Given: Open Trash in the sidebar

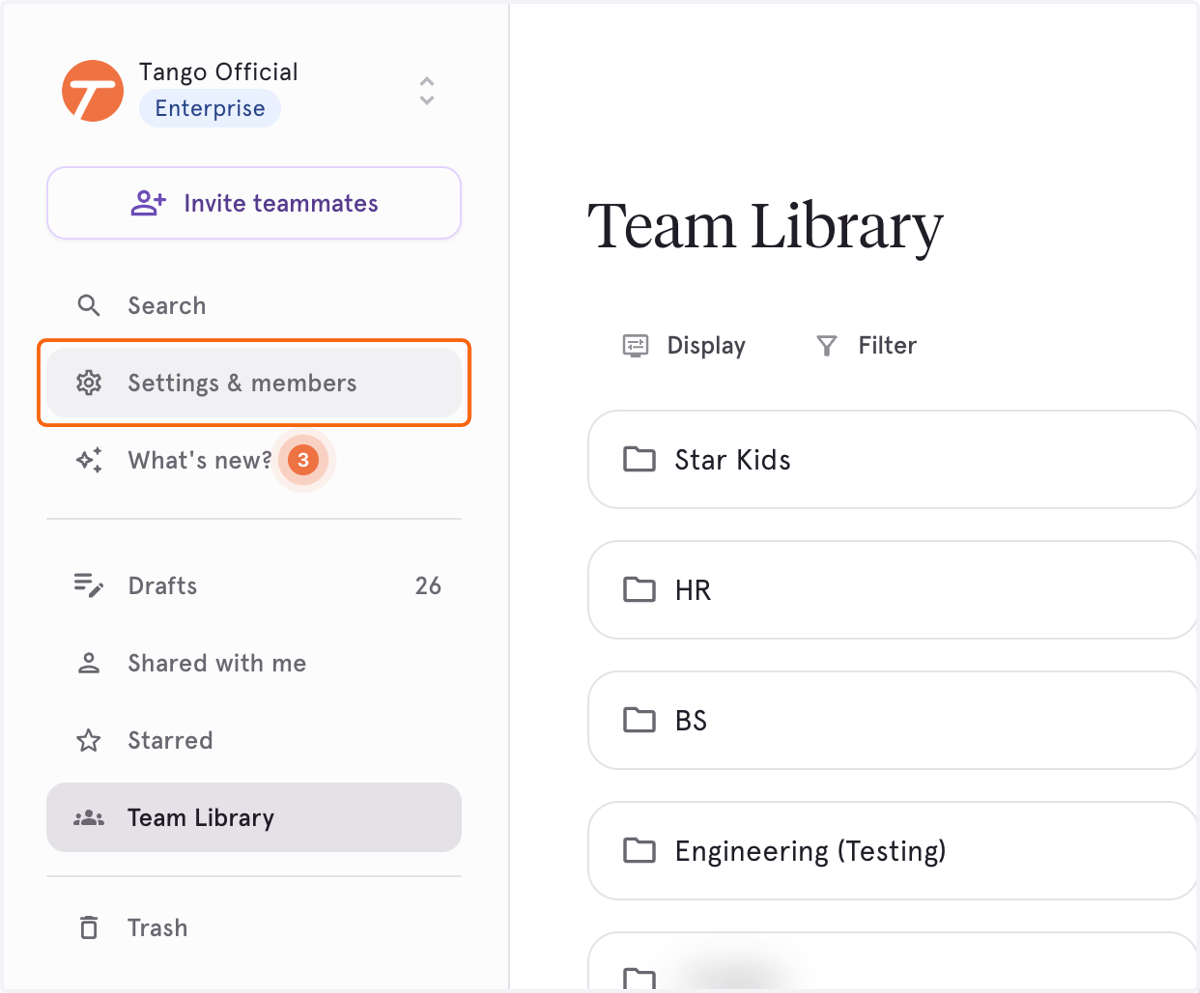Looking at the screenshot, I should [x=254, y=928].
